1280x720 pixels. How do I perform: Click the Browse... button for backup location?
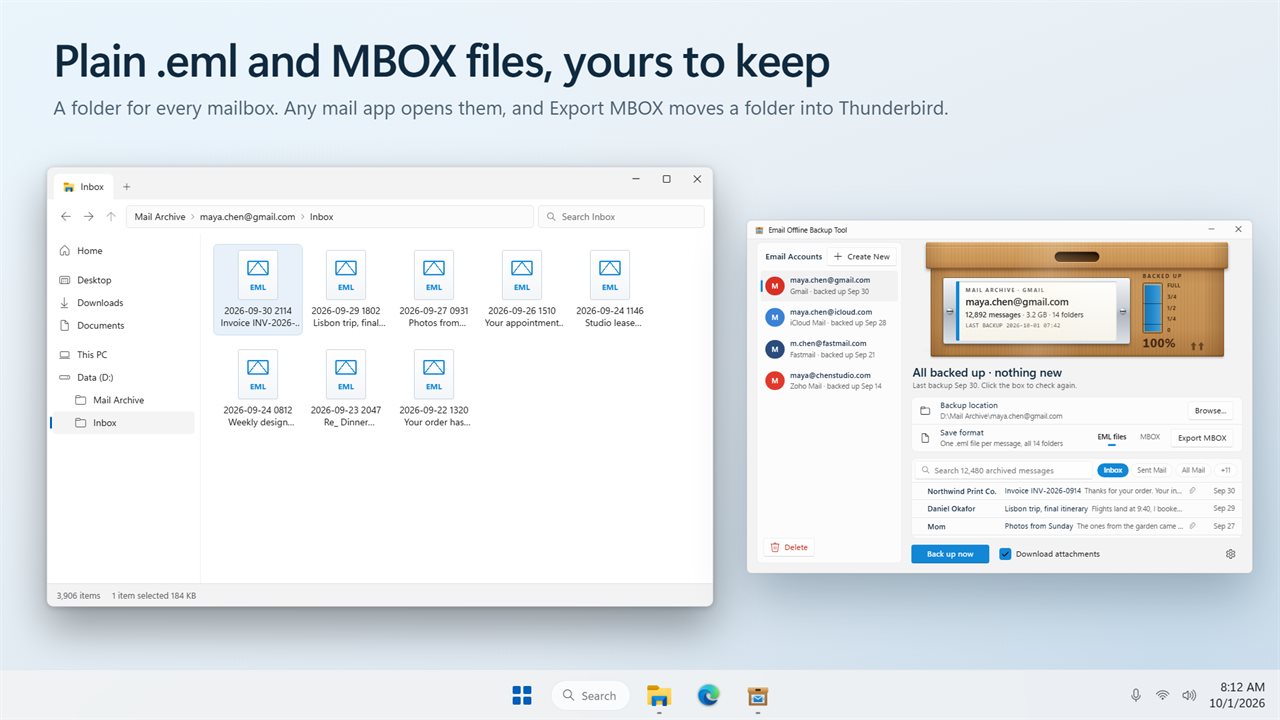point(1210,411)
